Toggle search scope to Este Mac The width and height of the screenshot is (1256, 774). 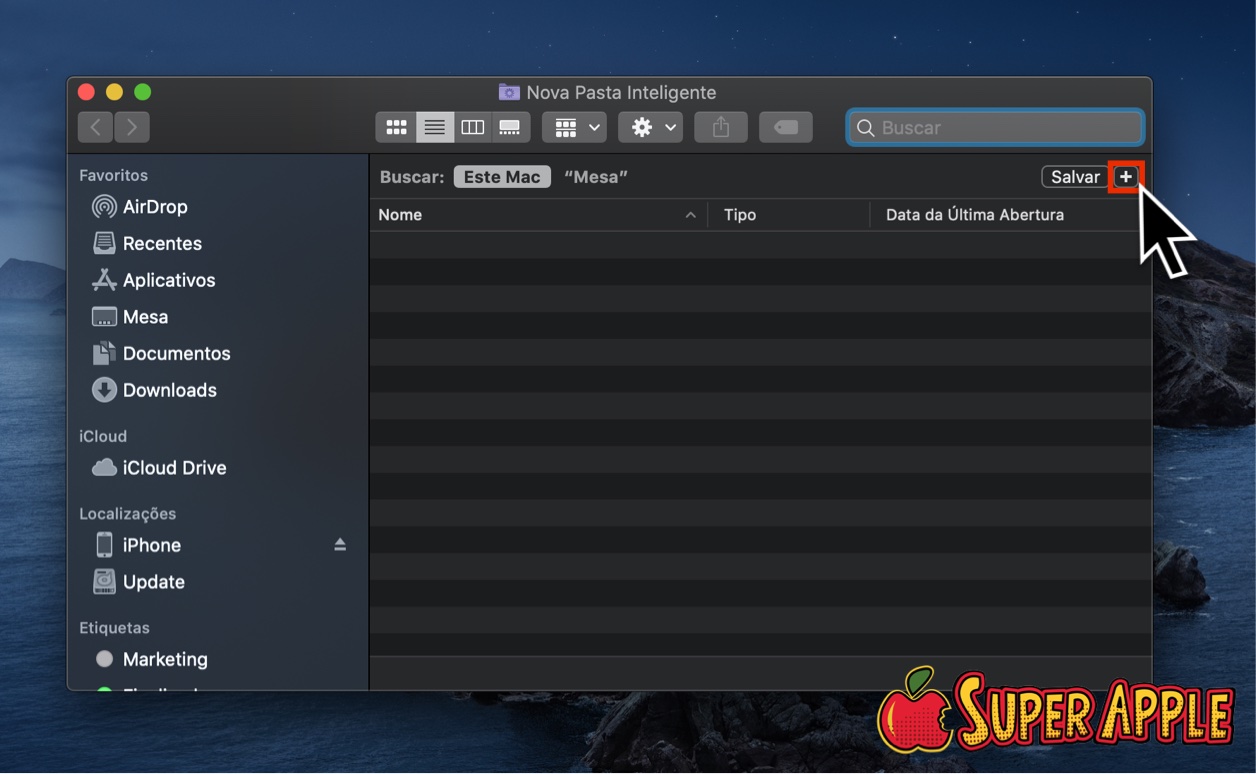point(502,177)
